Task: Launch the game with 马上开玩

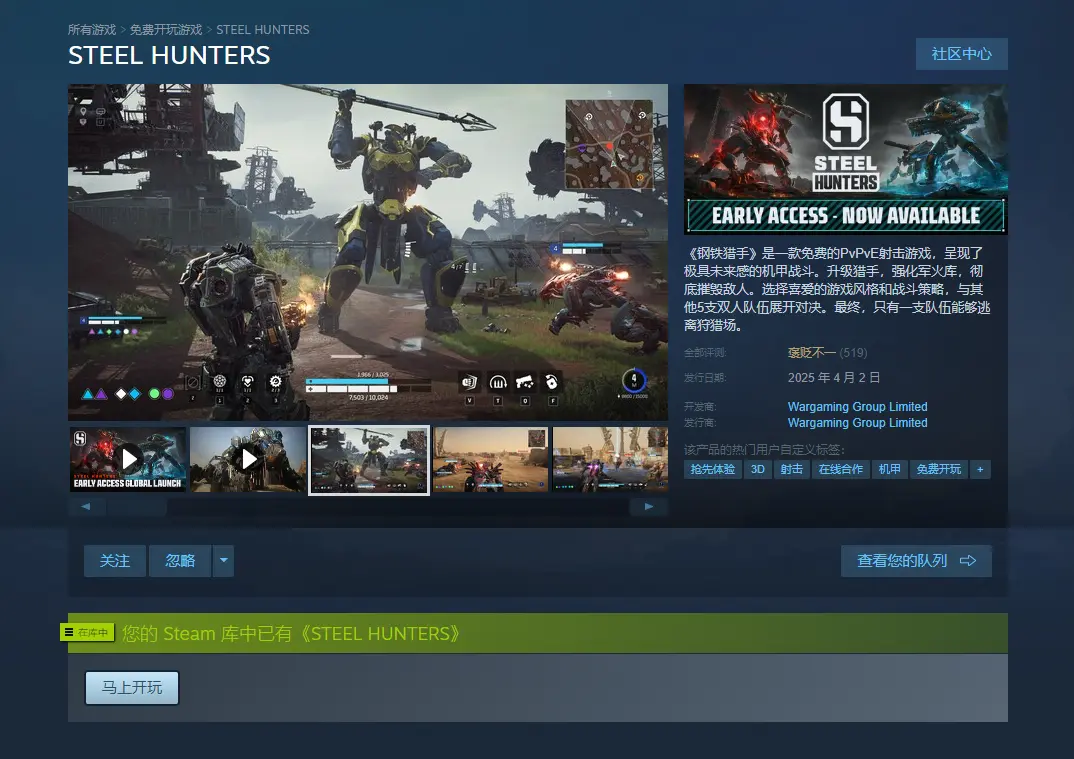Action: (x=132, y=688)
